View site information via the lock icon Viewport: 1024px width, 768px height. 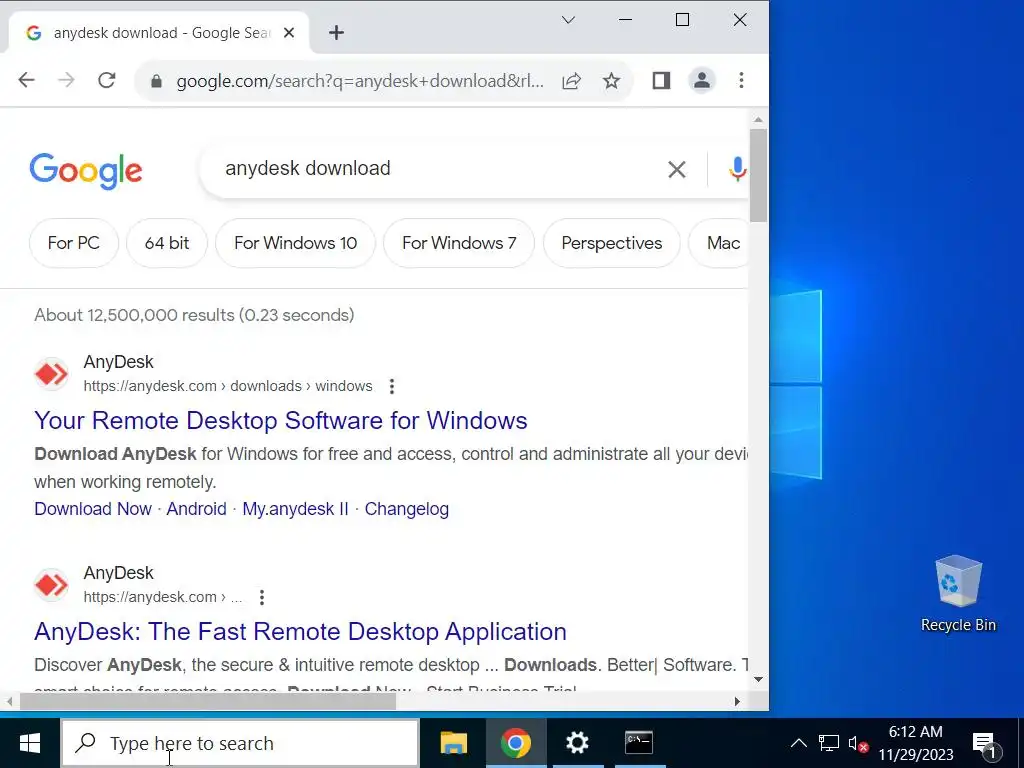[x=155, y=81]
